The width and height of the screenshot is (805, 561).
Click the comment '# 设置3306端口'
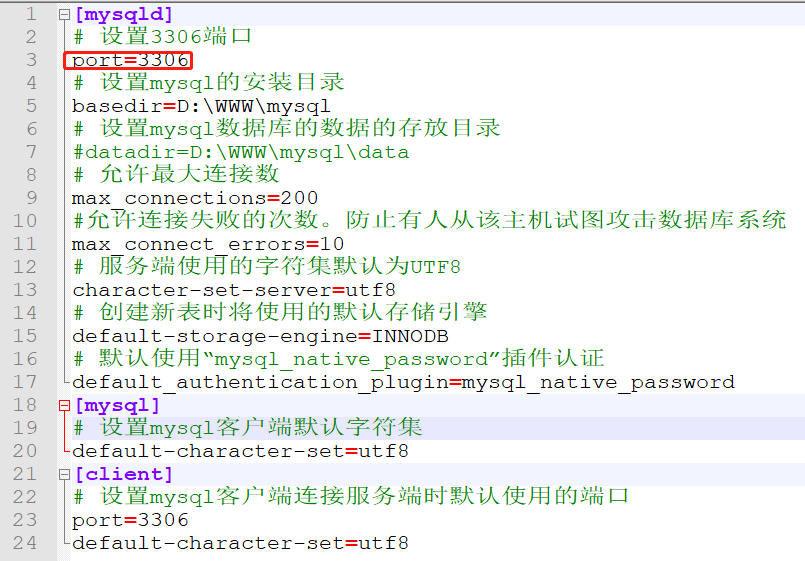(x=162, y=37)
